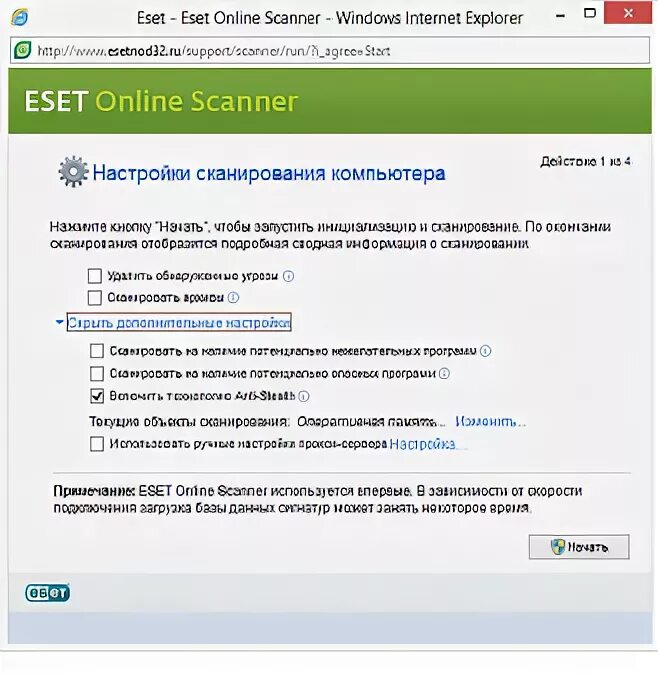Maximize the Internet Explorer window
This screenshot has height=676, width=658.
589,13
